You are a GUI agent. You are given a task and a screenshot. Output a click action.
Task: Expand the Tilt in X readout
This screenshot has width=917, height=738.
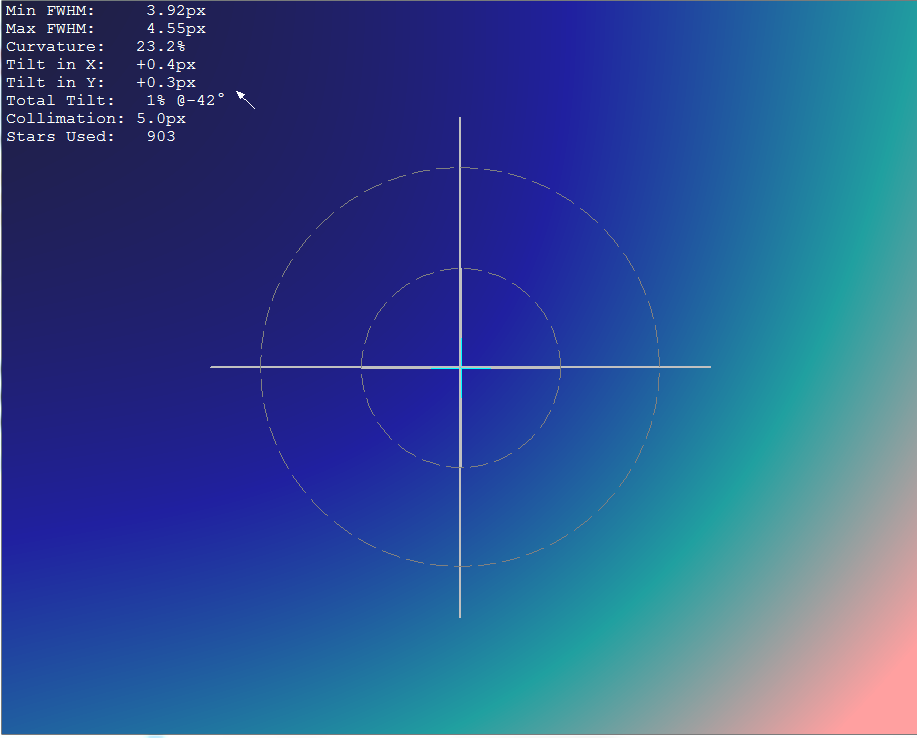[100, 64]
